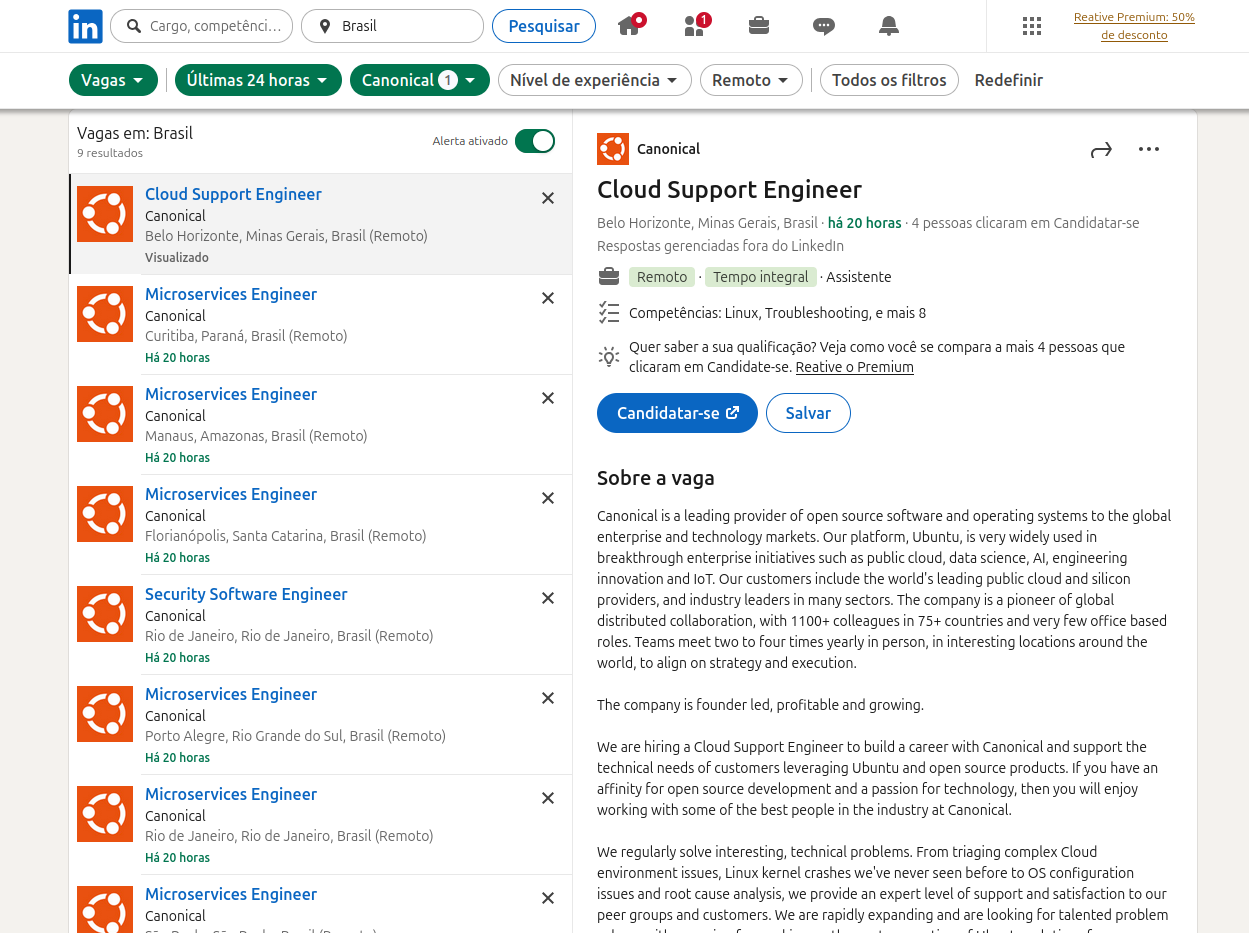Toggle the 'Alerta ativado' job alert switch
The image size is (1249, 933).
tap(535, 141)
